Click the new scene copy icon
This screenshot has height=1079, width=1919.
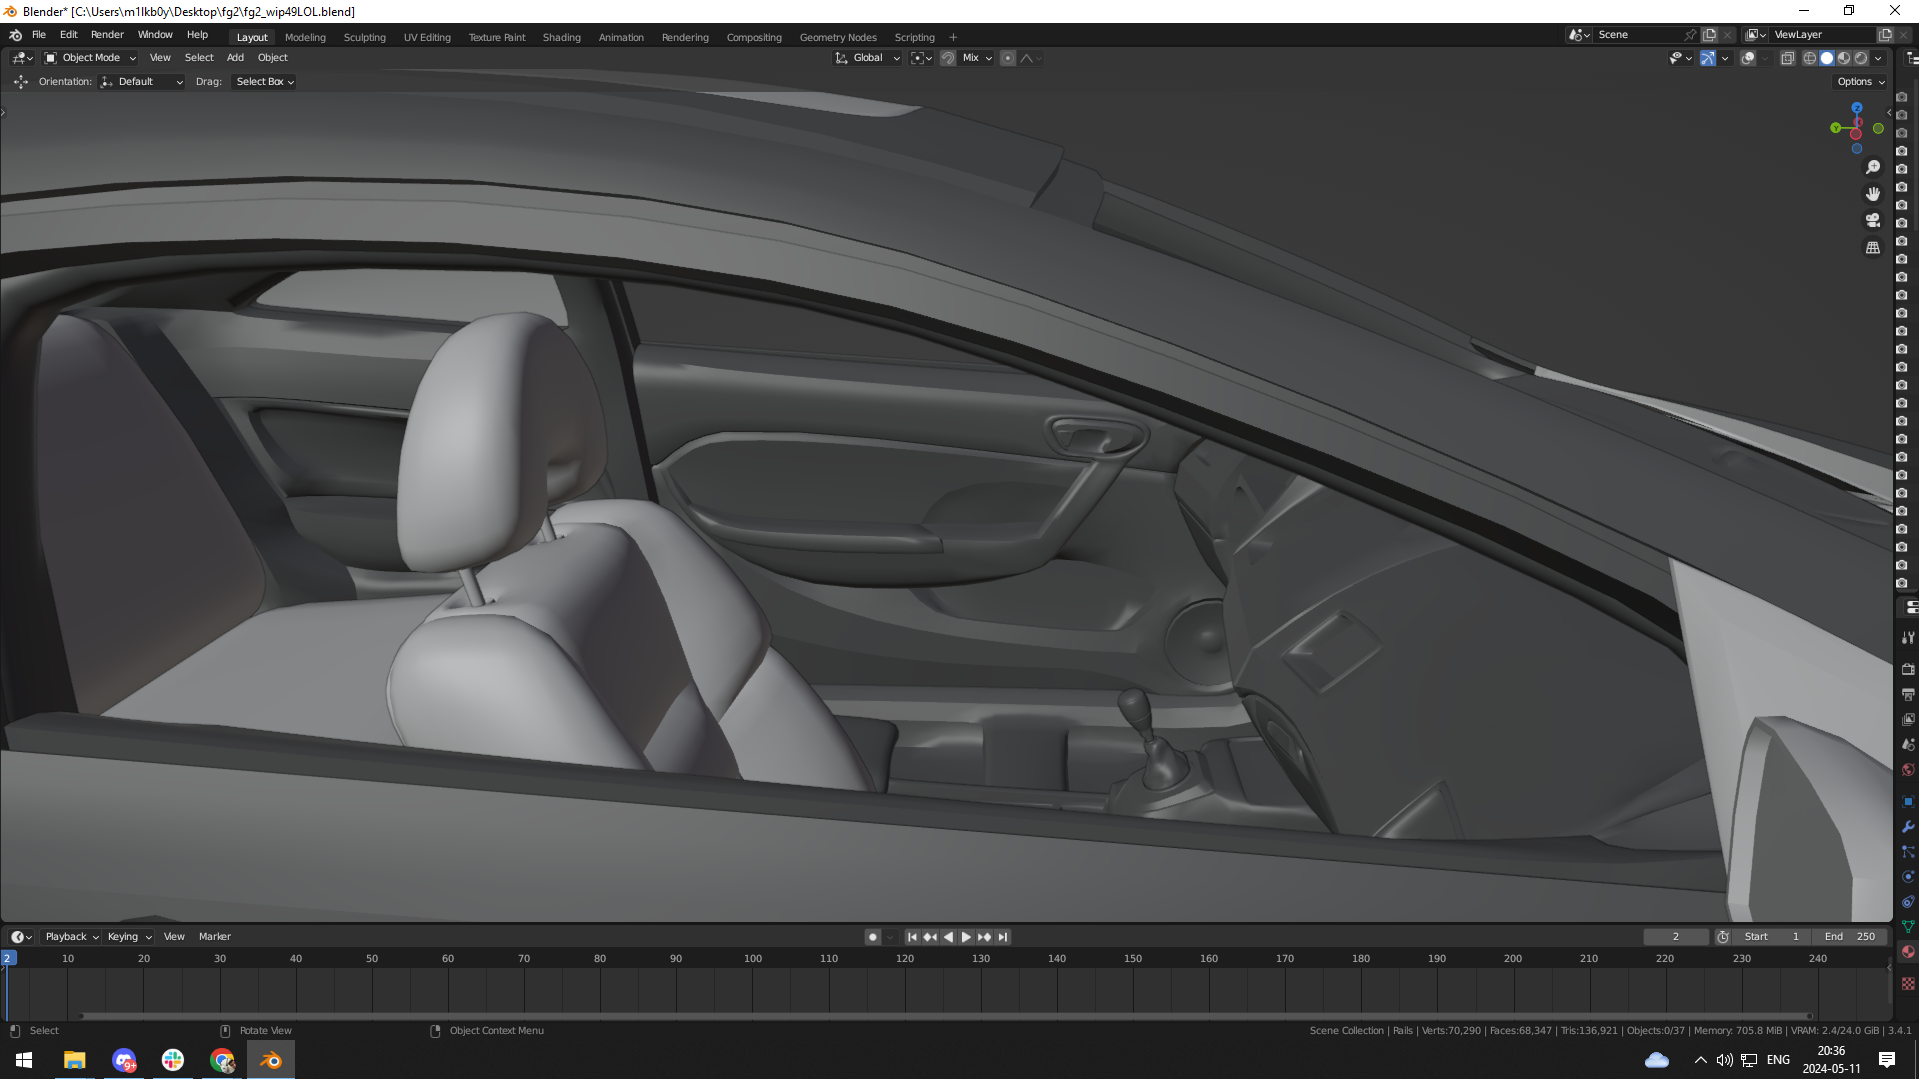1709,35
